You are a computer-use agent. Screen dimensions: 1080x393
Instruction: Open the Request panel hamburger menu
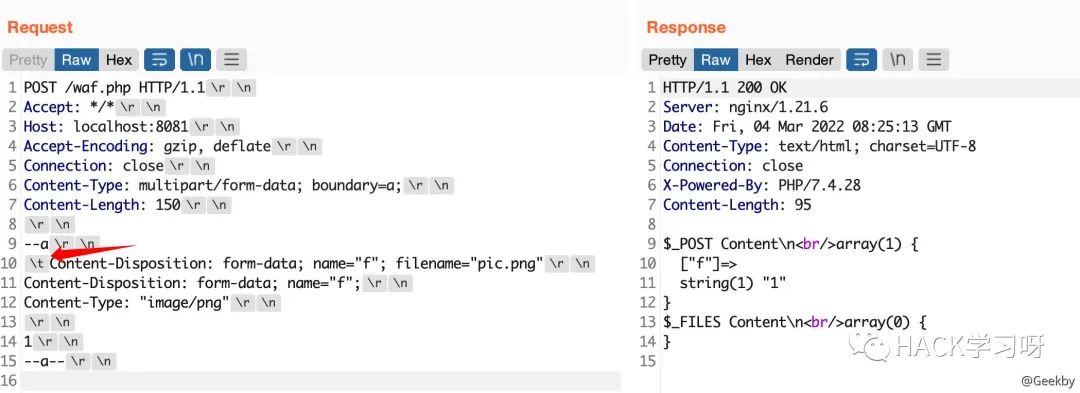coord(231,60)
